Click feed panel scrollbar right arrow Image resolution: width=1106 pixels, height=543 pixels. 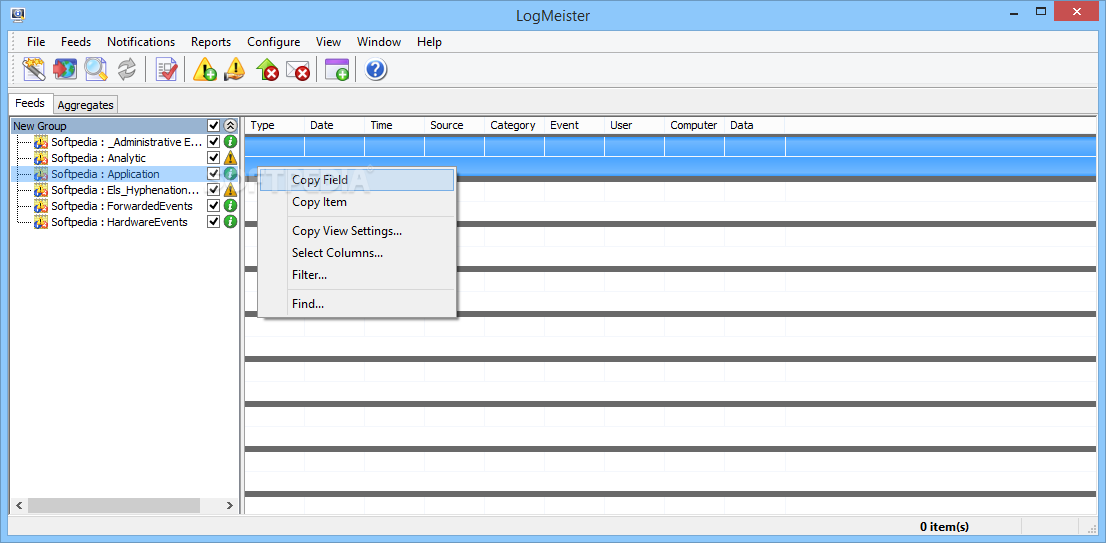pos(229,505)
